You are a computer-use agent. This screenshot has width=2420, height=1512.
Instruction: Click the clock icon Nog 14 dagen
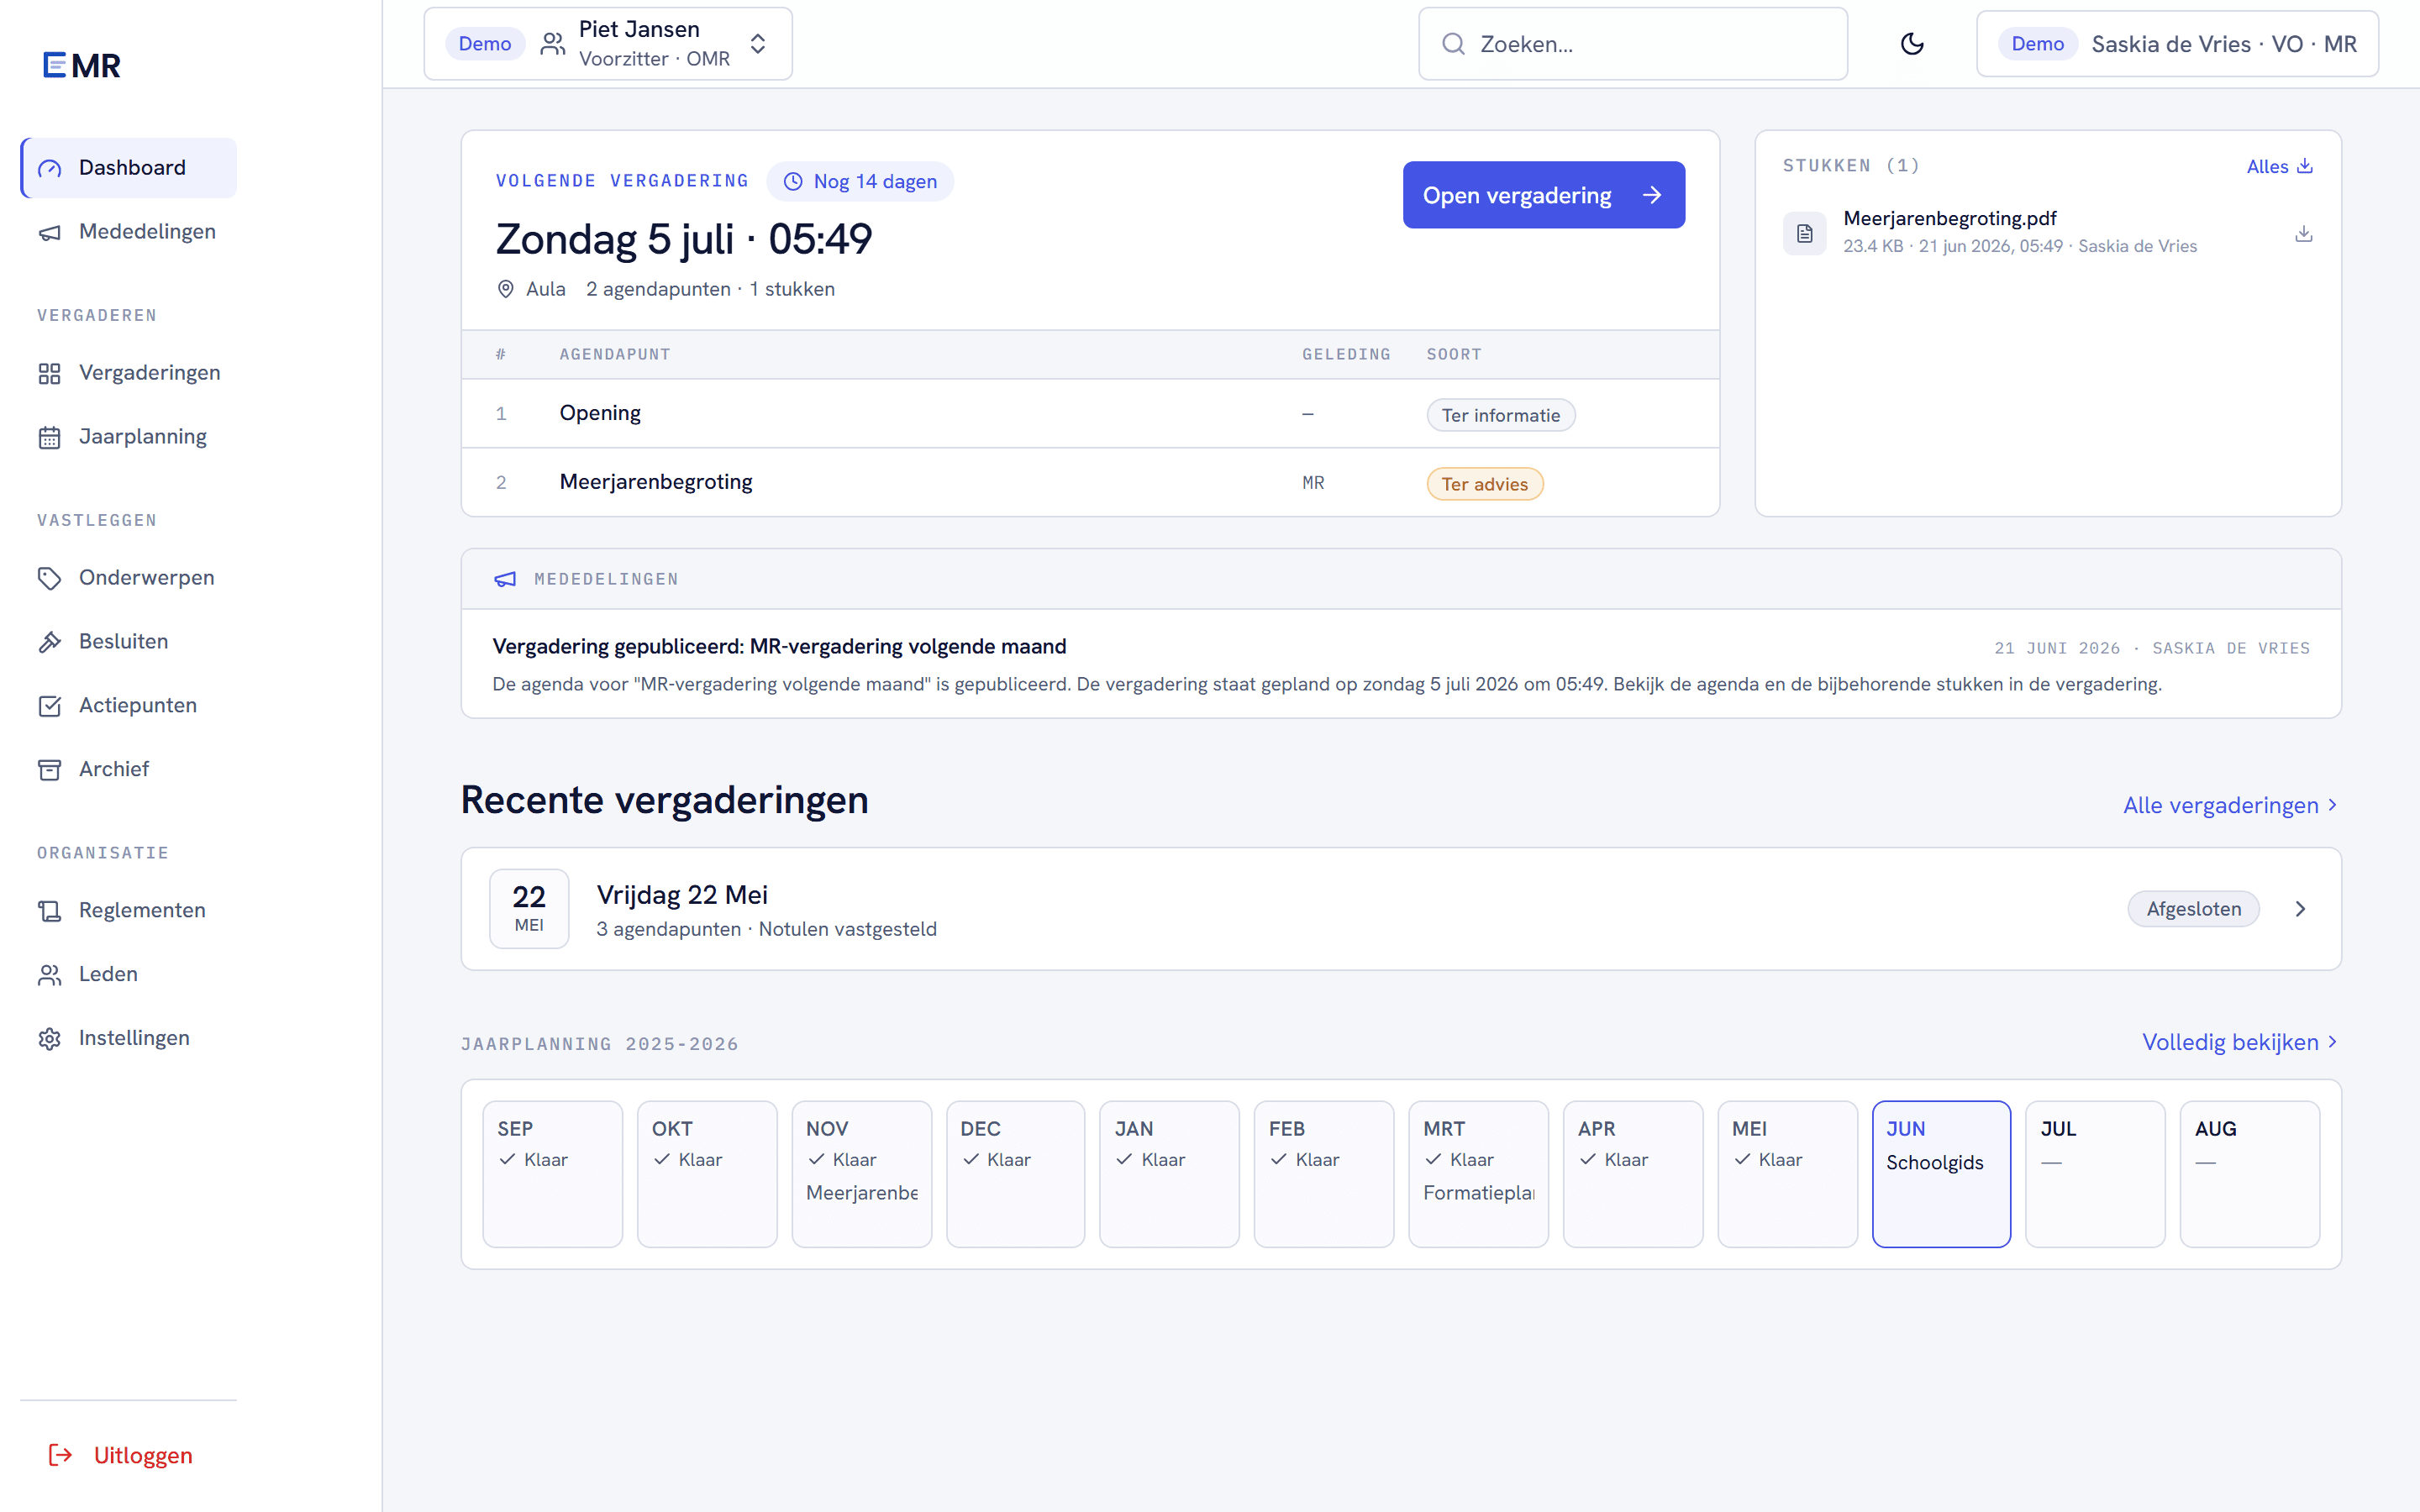pos(793,182)
